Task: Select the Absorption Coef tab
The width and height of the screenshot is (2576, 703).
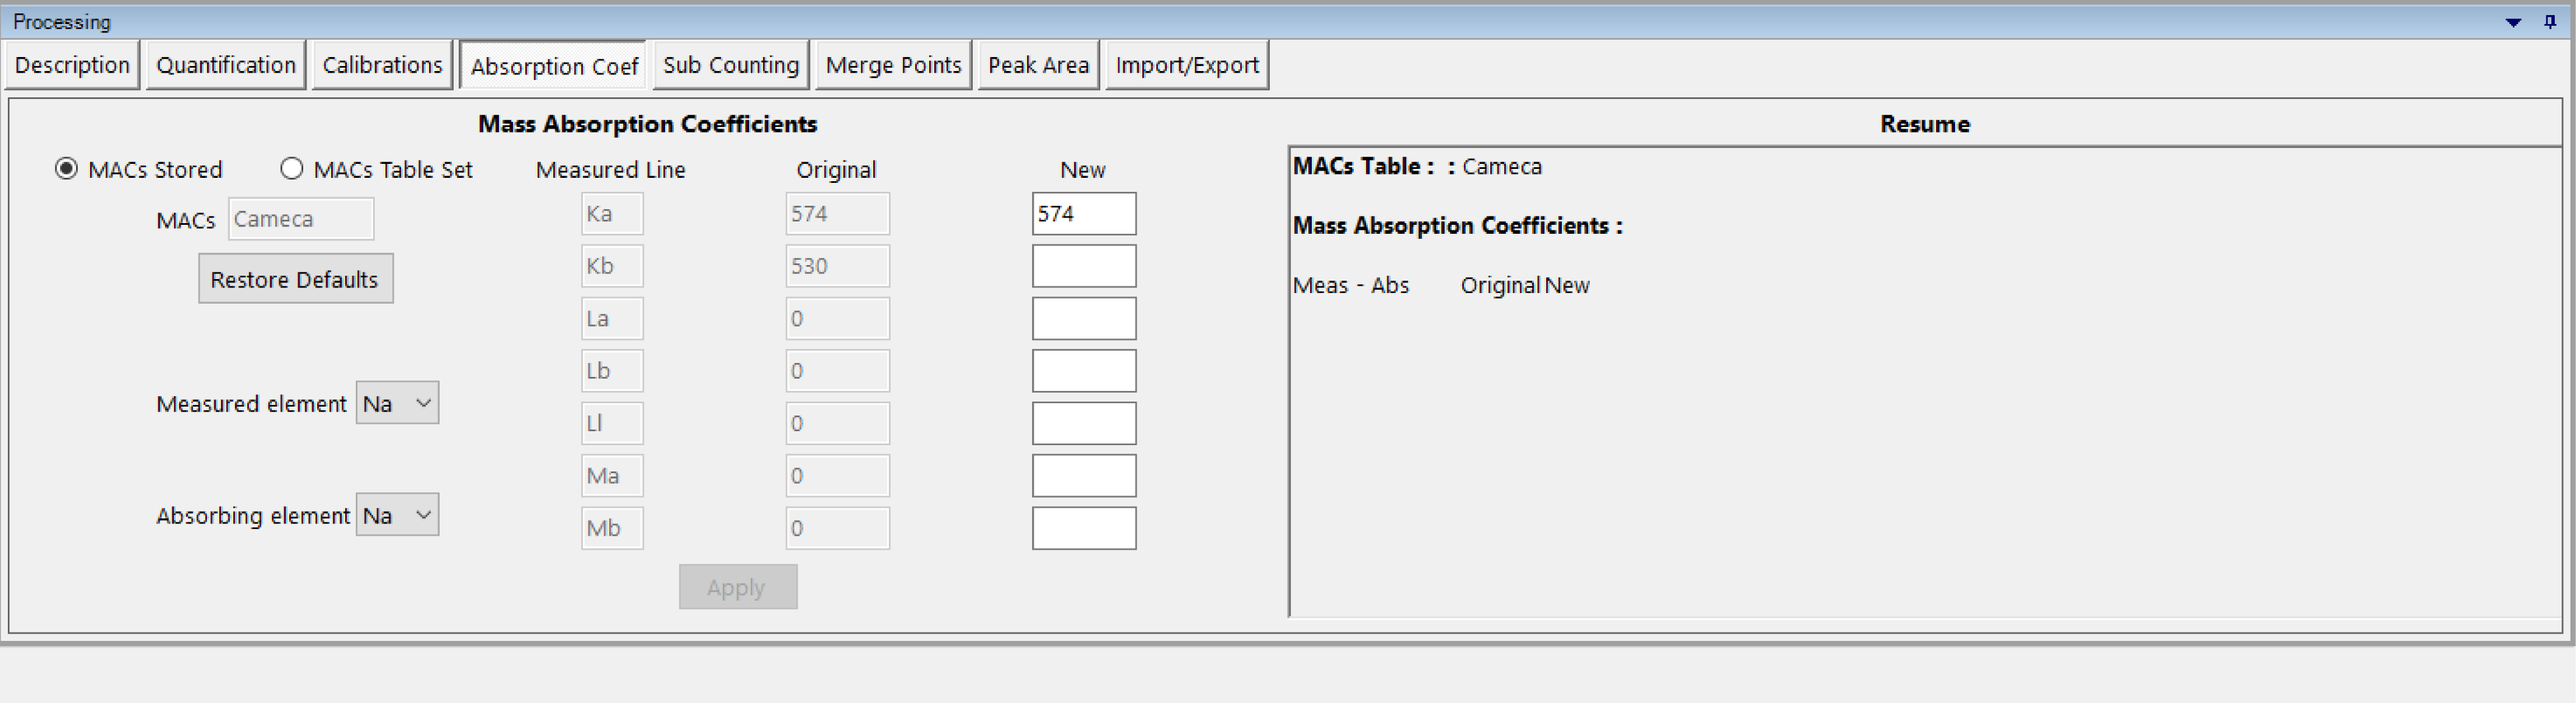Action: coord(554,66)
